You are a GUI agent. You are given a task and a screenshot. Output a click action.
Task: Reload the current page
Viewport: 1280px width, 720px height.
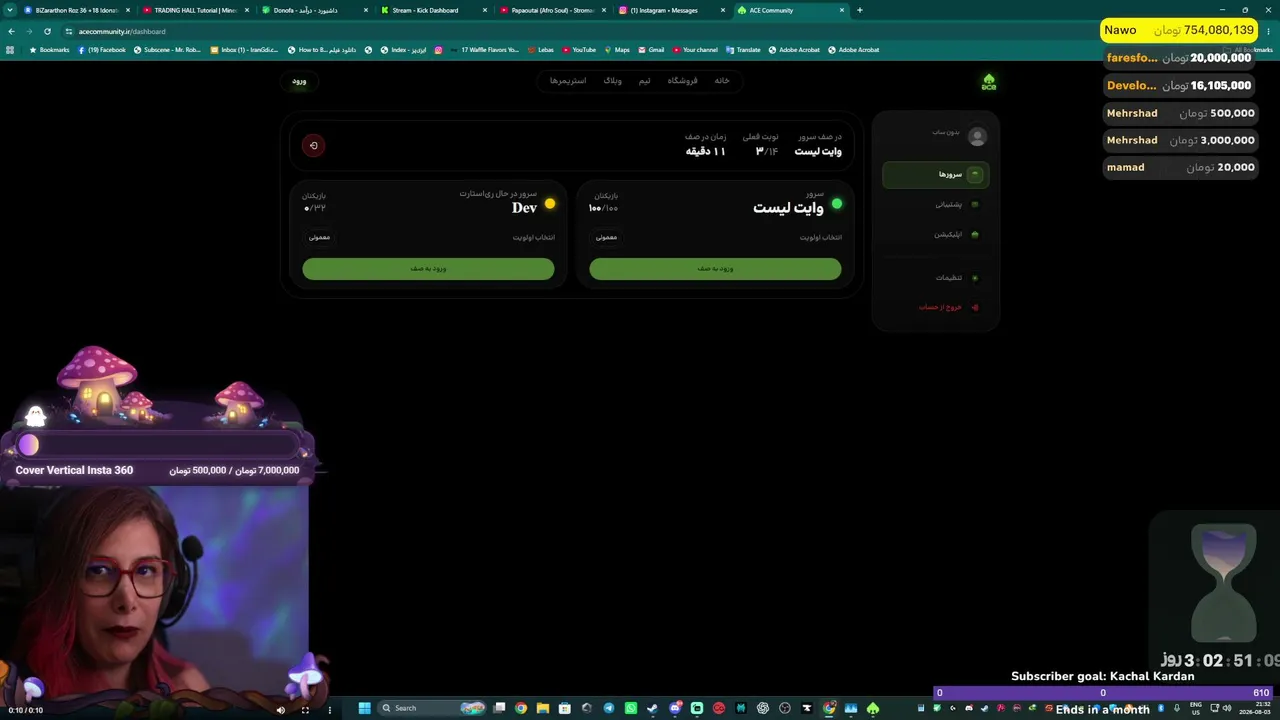(47, 31)
